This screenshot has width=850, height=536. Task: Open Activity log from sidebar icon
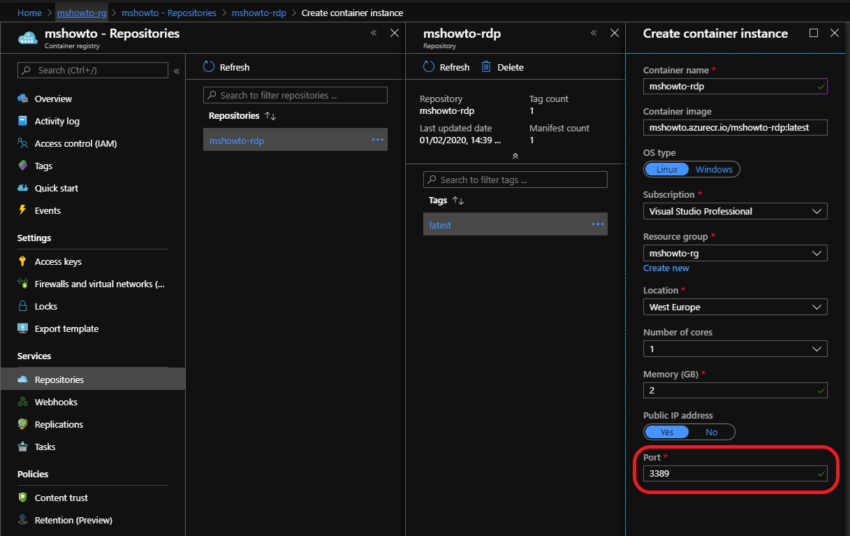tap(23, 121)
